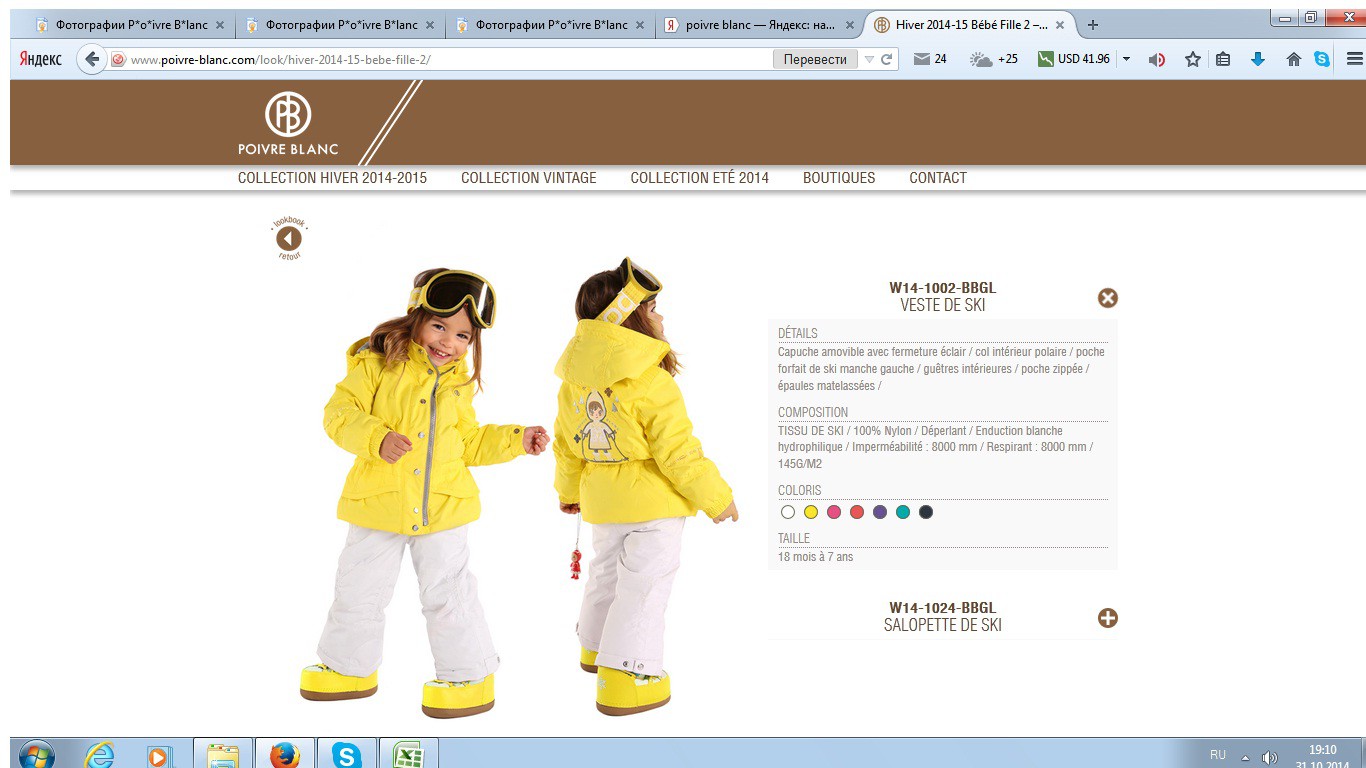The image size is (1366, 768).
Task: Expand the Salopette de Ski section
Action: 1107,618
